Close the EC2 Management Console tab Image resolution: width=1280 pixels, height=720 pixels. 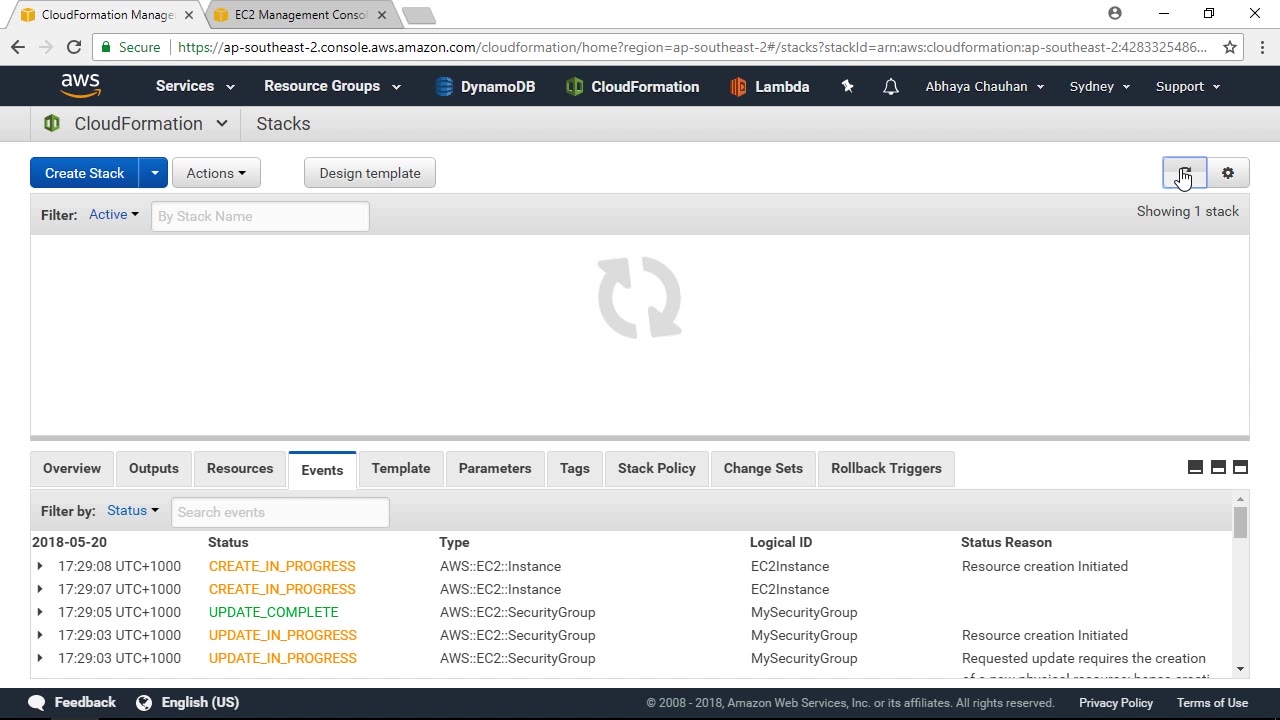(x=381, y=15)
